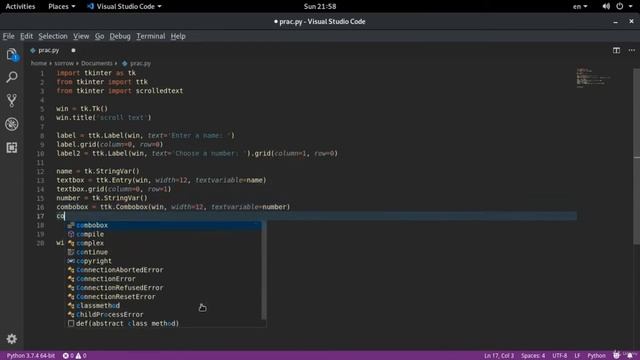Click Activities in the GNOME top bar

pyautogui.click(x=20, y=6)
